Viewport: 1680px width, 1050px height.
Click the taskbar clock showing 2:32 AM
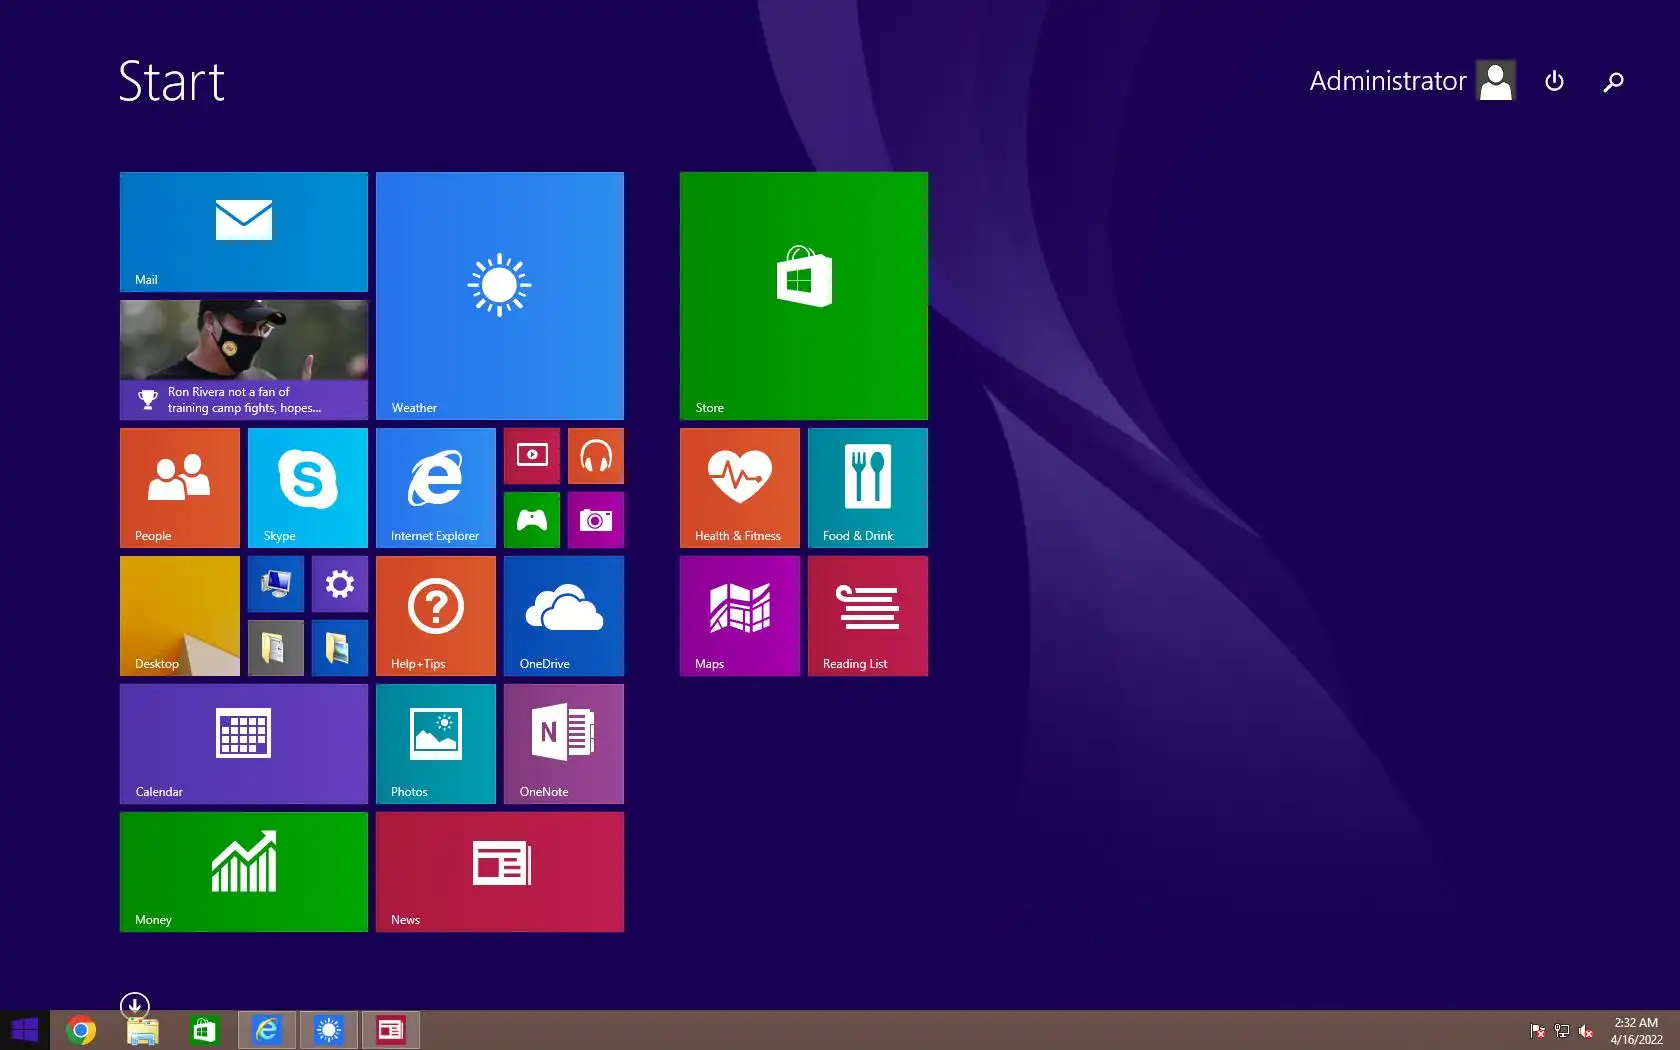click(x=1636, y=1031)
